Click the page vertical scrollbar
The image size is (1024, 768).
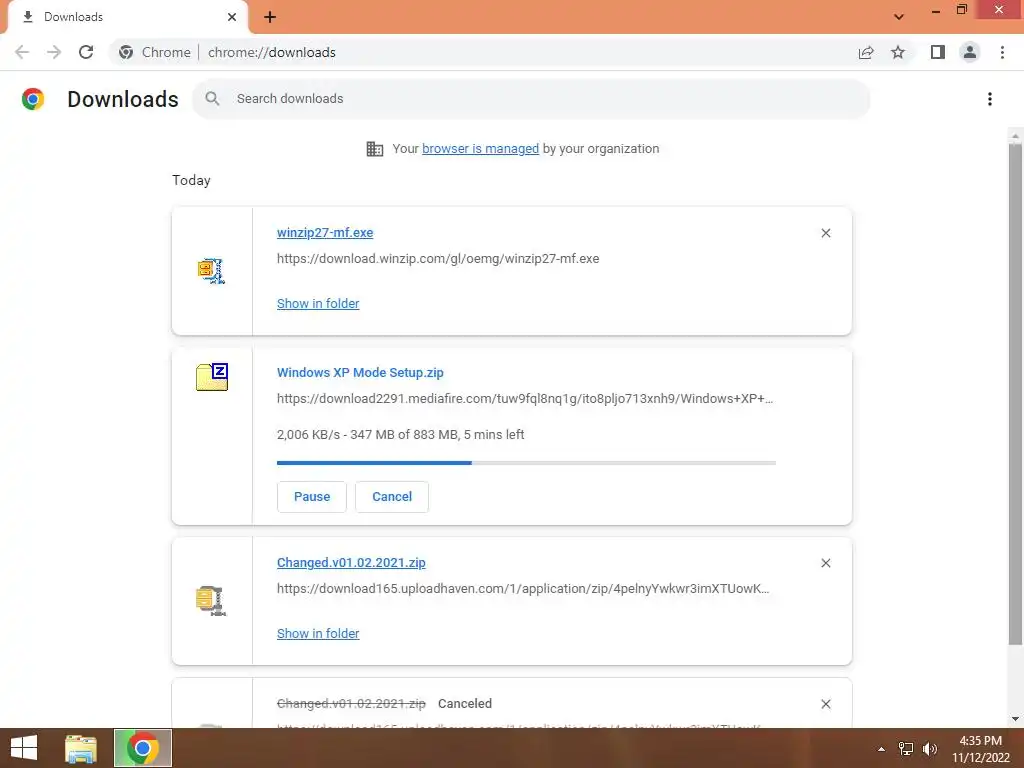point(1015,394)
